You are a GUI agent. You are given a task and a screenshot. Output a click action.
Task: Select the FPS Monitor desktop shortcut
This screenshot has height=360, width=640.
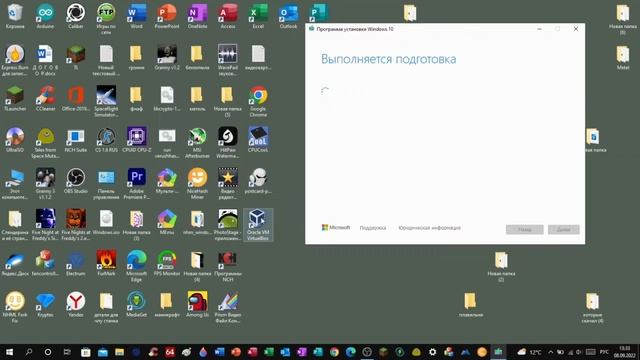click(x=167, y=263)
